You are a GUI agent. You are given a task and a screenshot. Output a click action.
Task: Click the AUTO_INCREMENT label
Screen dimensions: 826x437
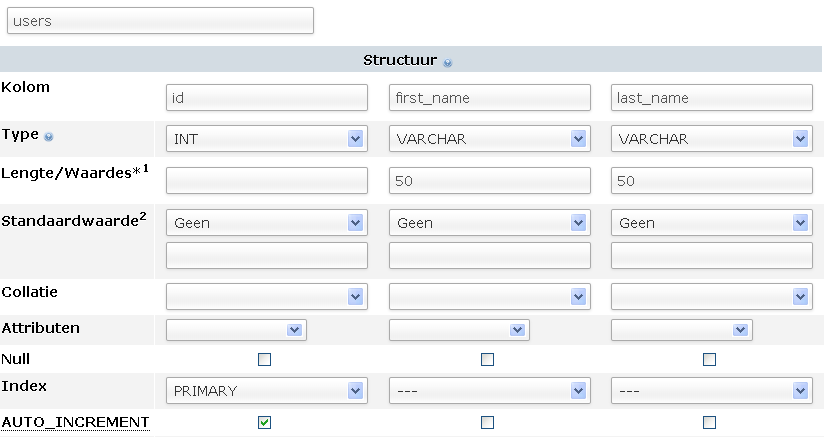click(x=75, y=422)
